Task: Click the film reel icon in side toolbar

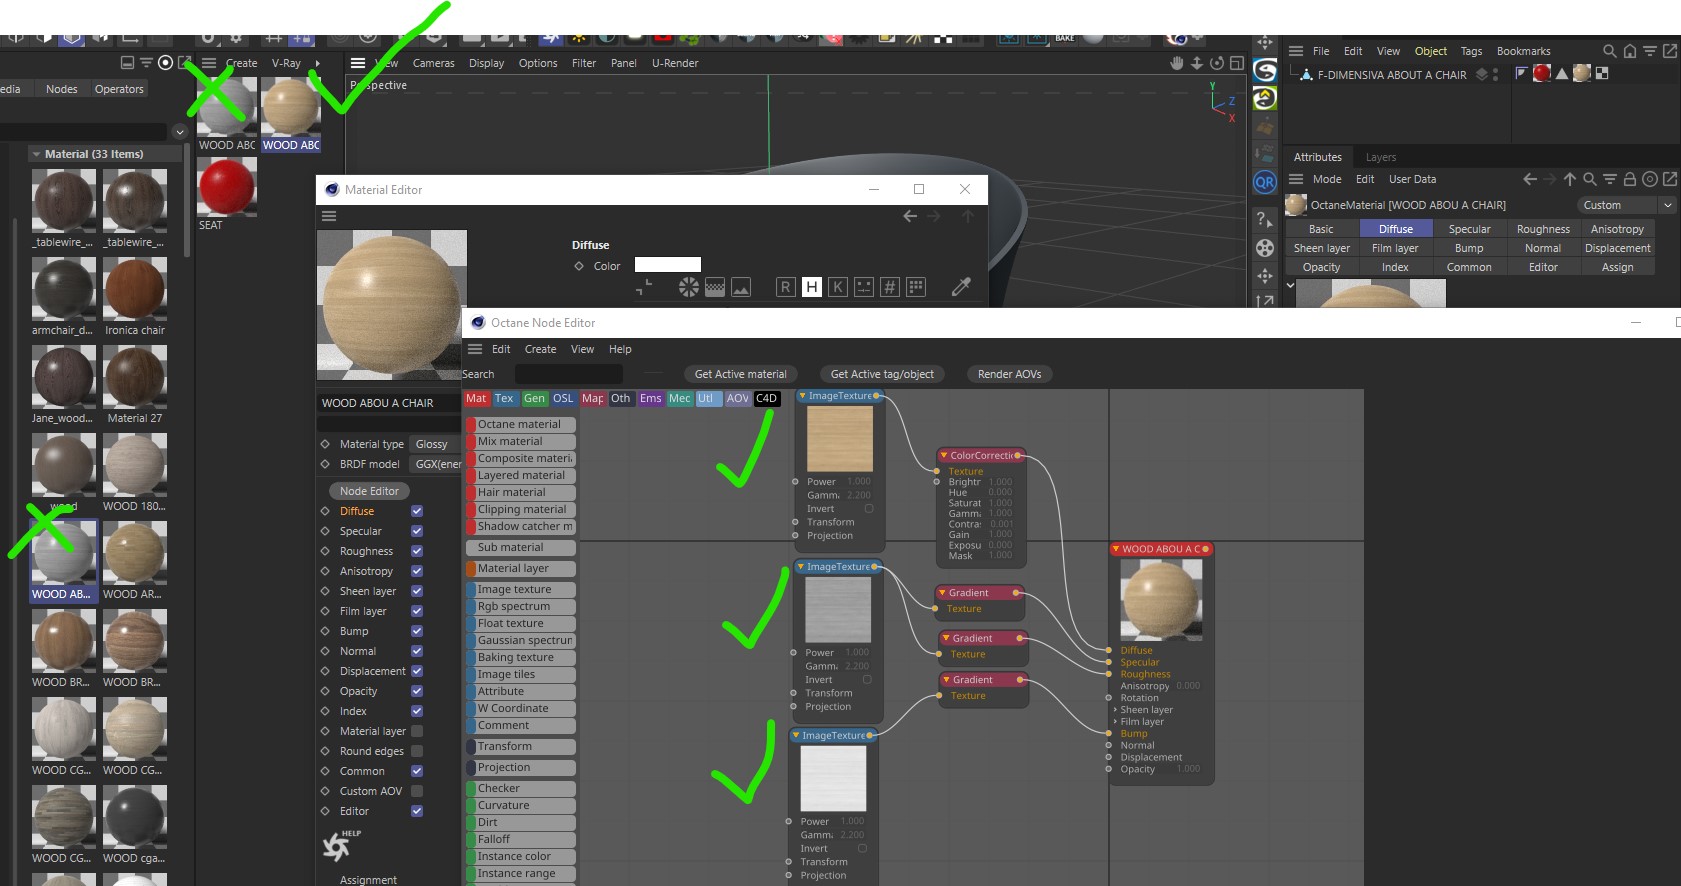Action: (x=1265, y=248)
